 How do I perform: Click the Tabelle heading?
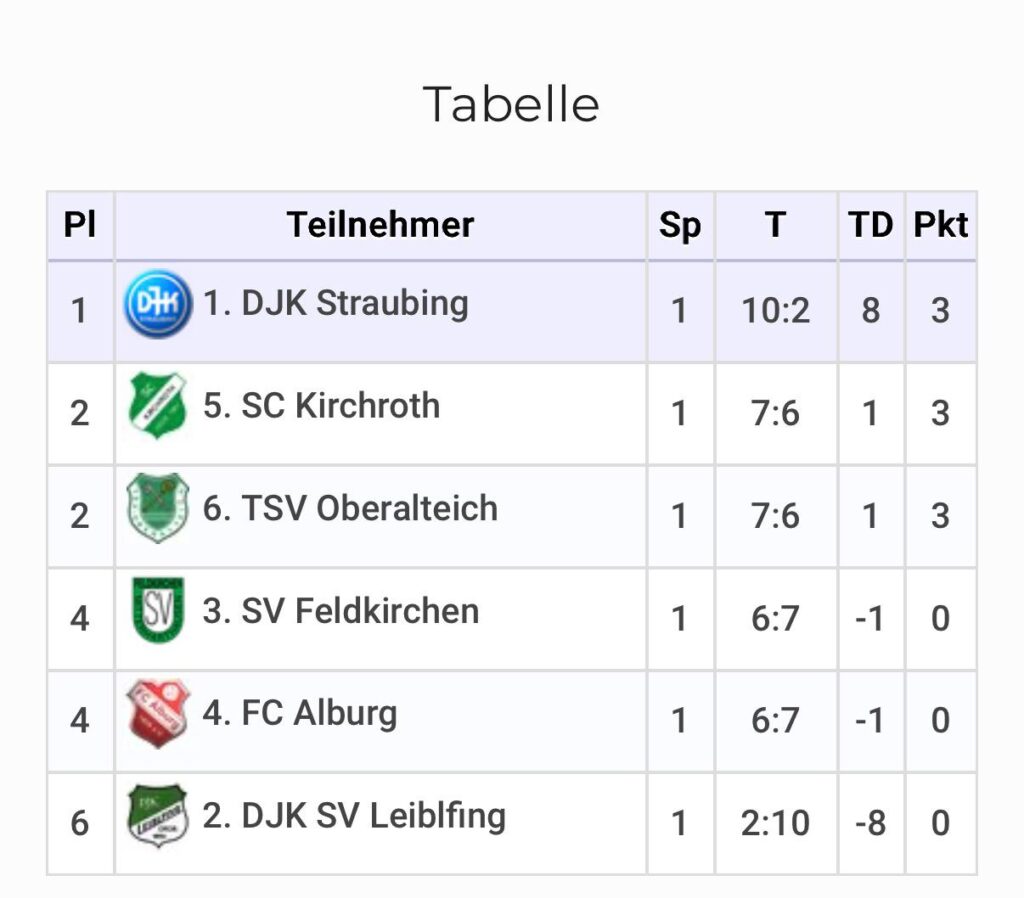pyautogui.click(x=511, y=104)
